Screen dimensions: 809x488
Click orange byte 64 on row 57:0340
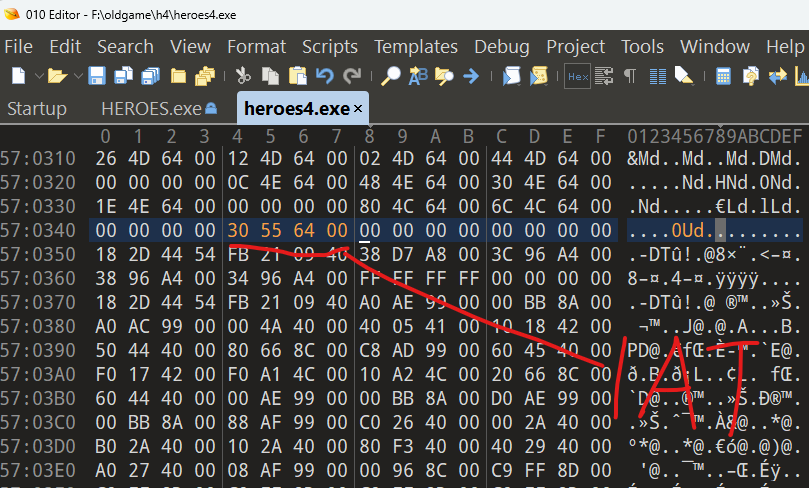point(304,231)
